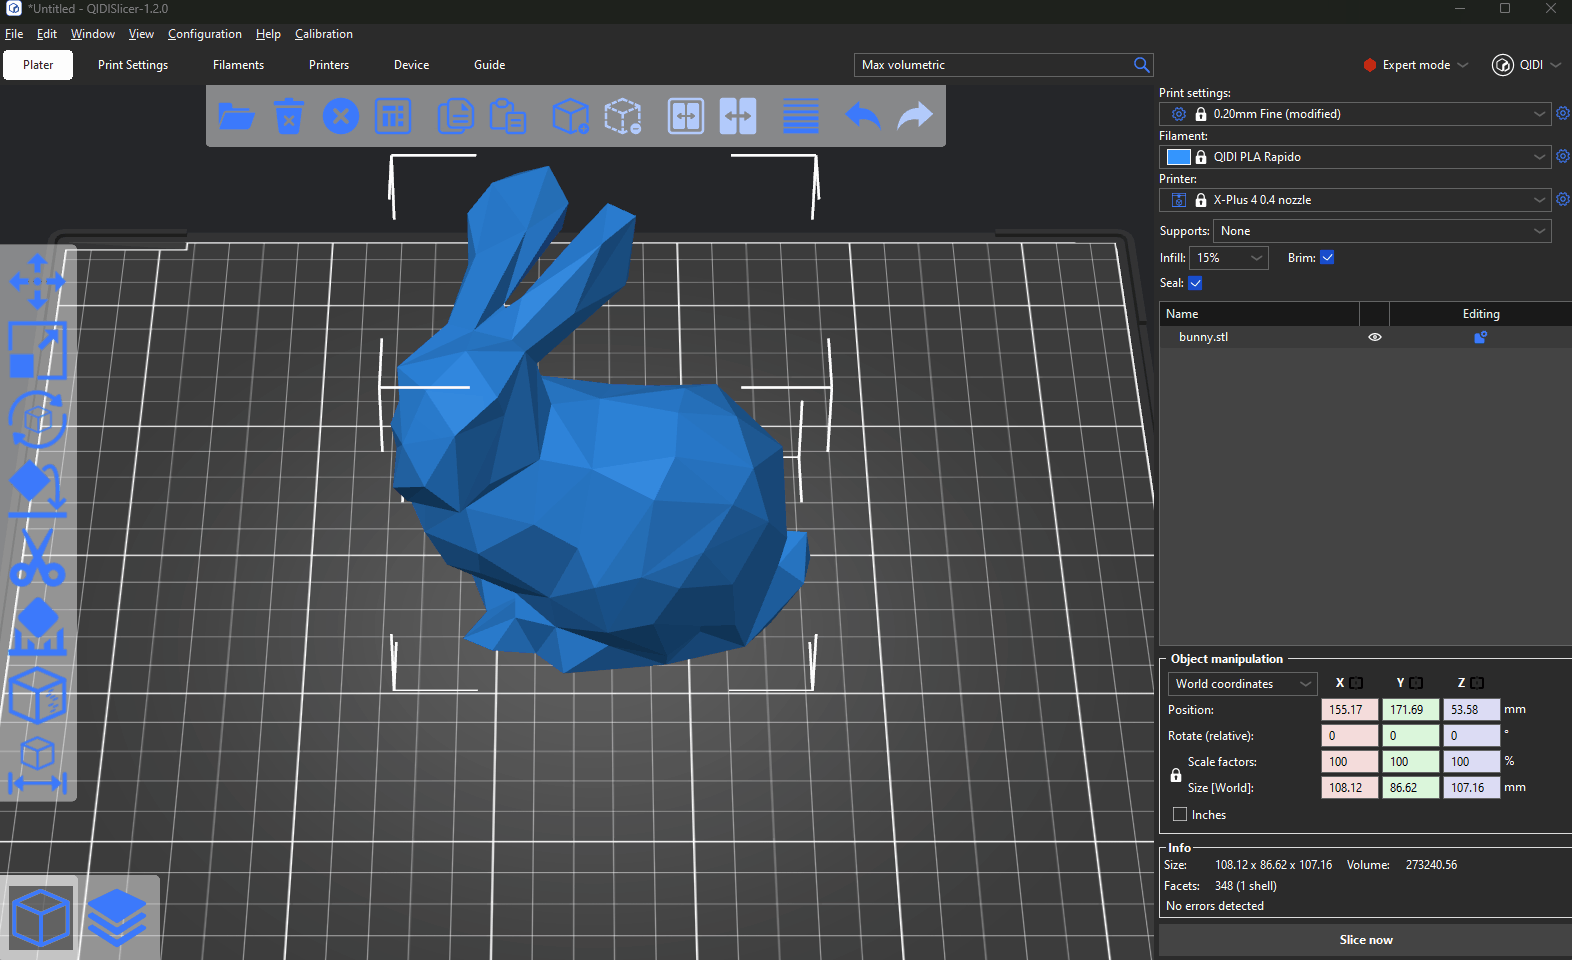Image resolution: width=1572 pixels, height=960 pixels.
Task: Click the Redo arrow icon
Action: 915,116
